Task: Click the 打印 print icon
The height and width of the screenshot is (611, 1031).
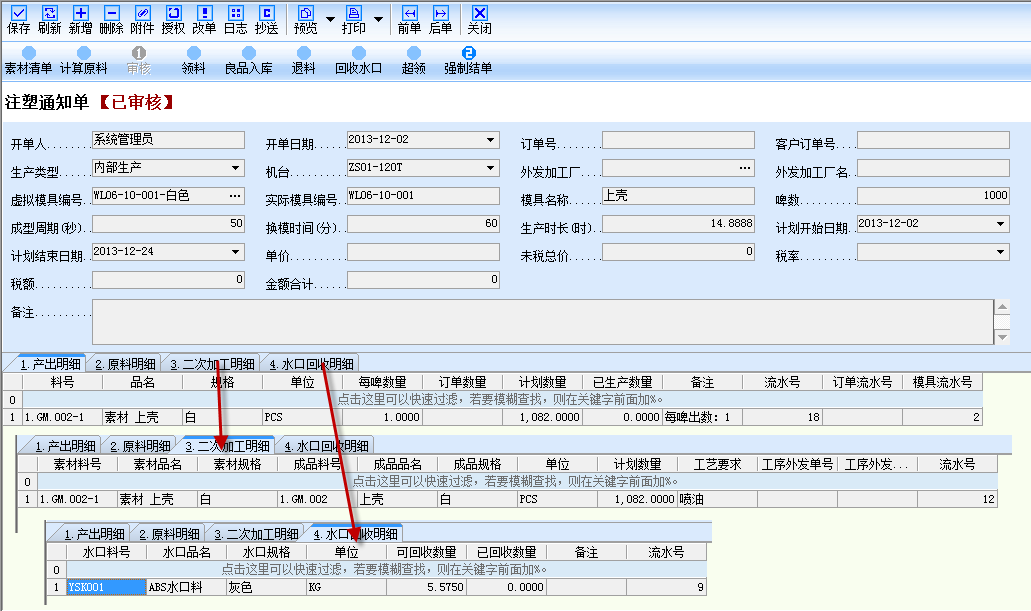Action: point(354,20)
